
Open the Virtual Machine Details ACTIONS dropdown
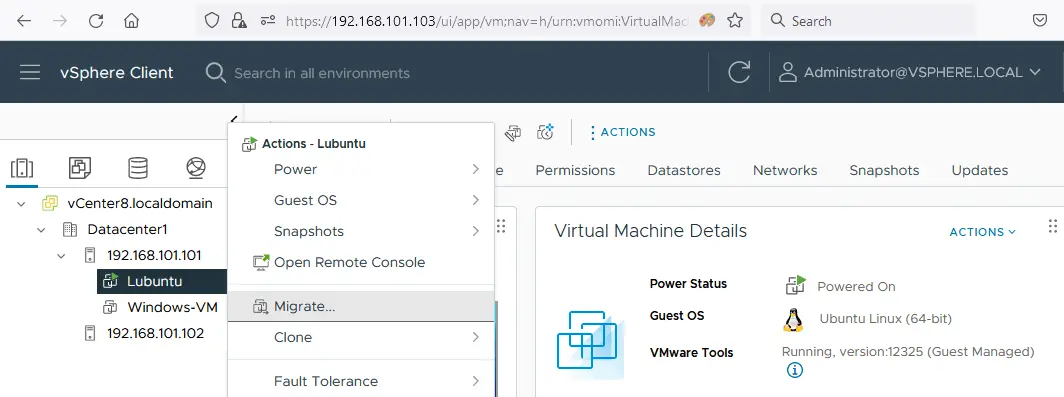983,232
